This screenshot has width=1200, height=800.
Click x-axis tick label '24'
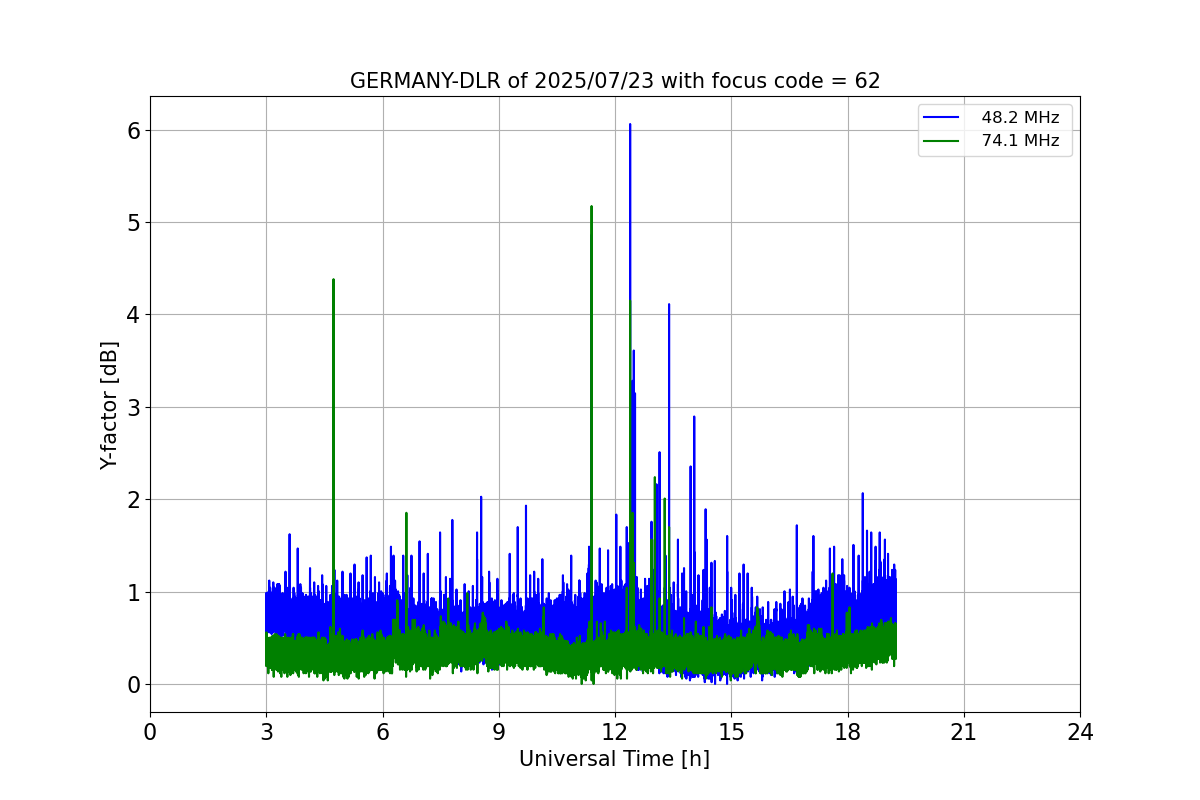pyautogui.click(x=1080, y=733)
